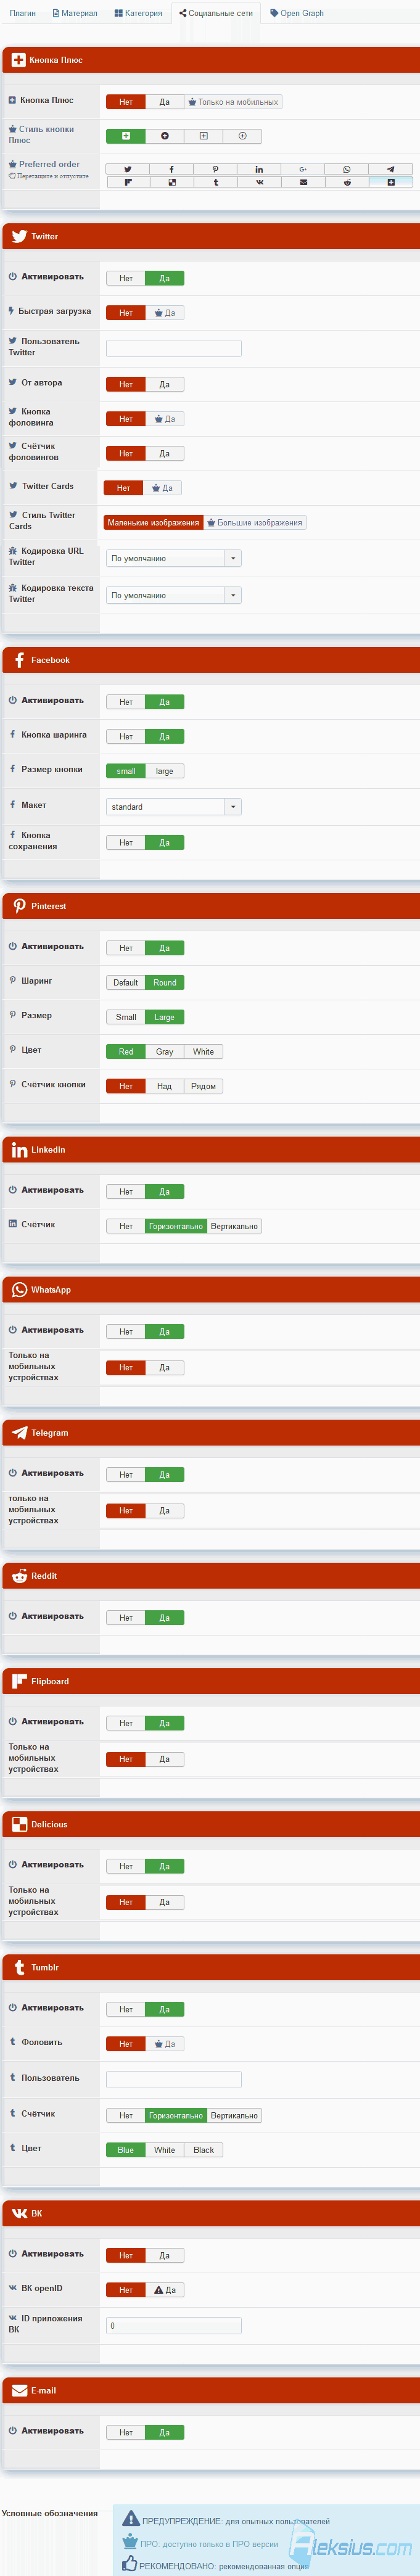The width and height of the screenshot is (420, 2576).
Task: Select the Telegram icon in Preferred order
Action: 391,169
